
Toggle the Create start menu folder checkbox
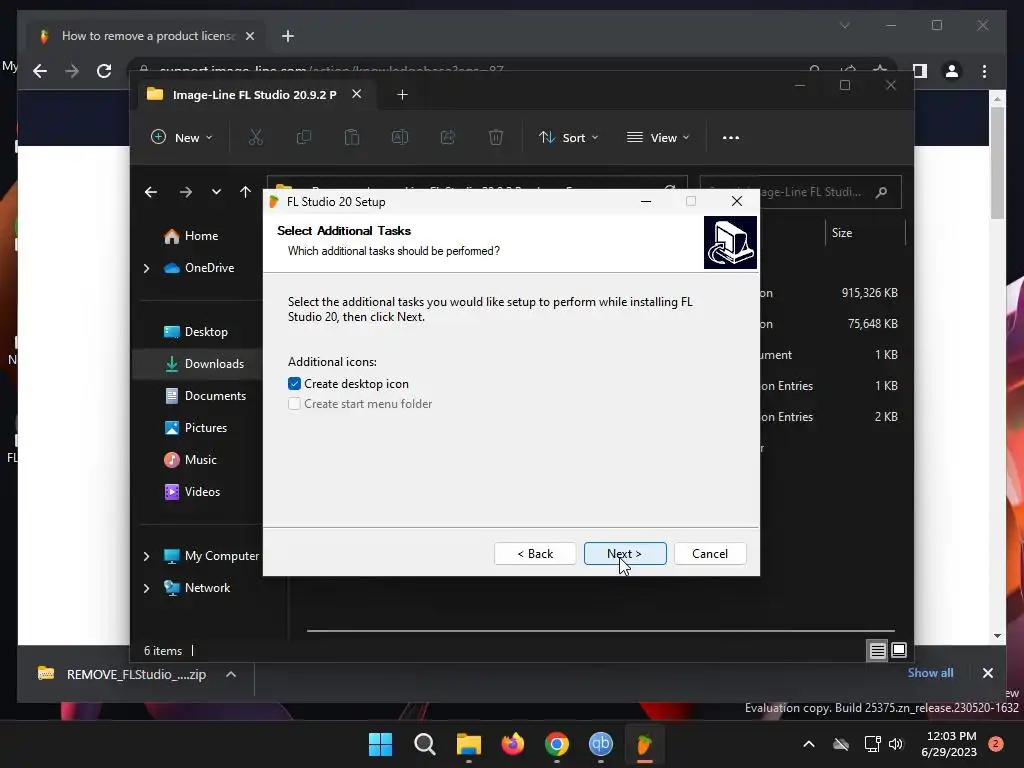click(x=295, y=404)
